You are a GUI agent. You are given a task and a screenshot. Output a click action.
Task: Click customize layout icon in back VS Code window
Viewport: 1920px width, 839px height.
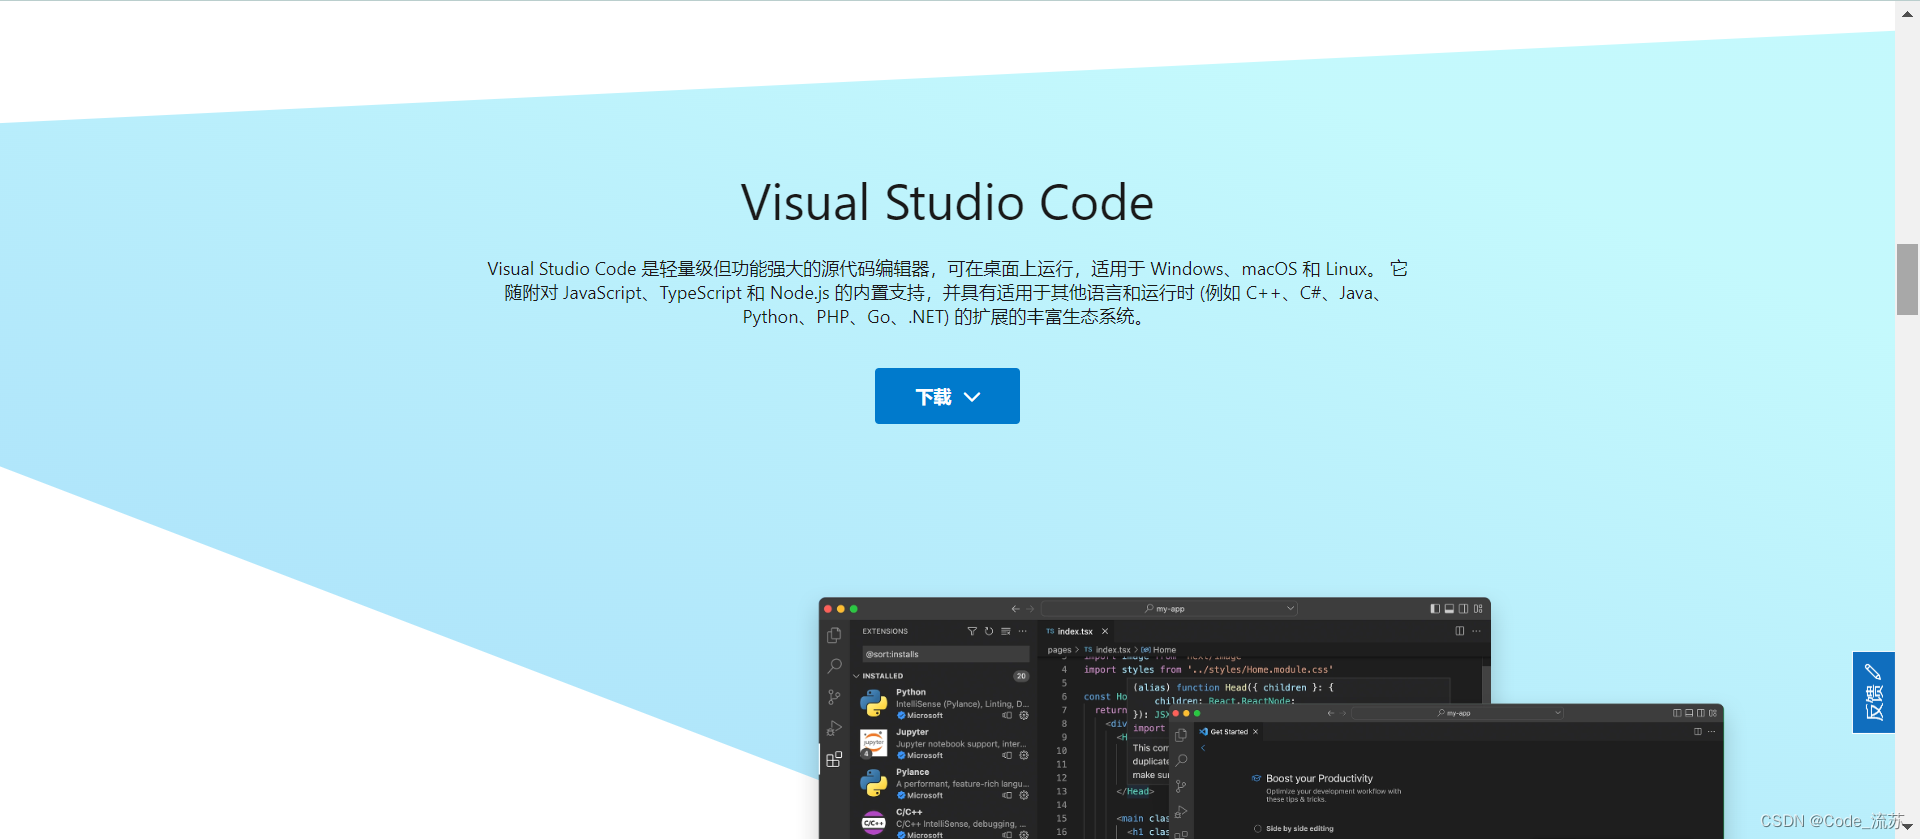click(x=1478, y=608)
